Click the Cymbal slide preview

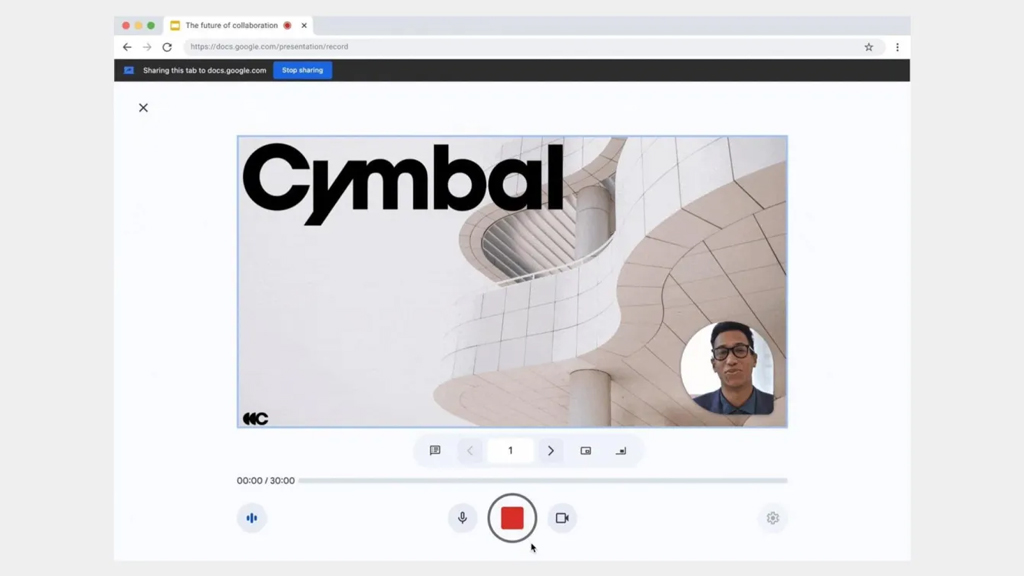point(512,281)
